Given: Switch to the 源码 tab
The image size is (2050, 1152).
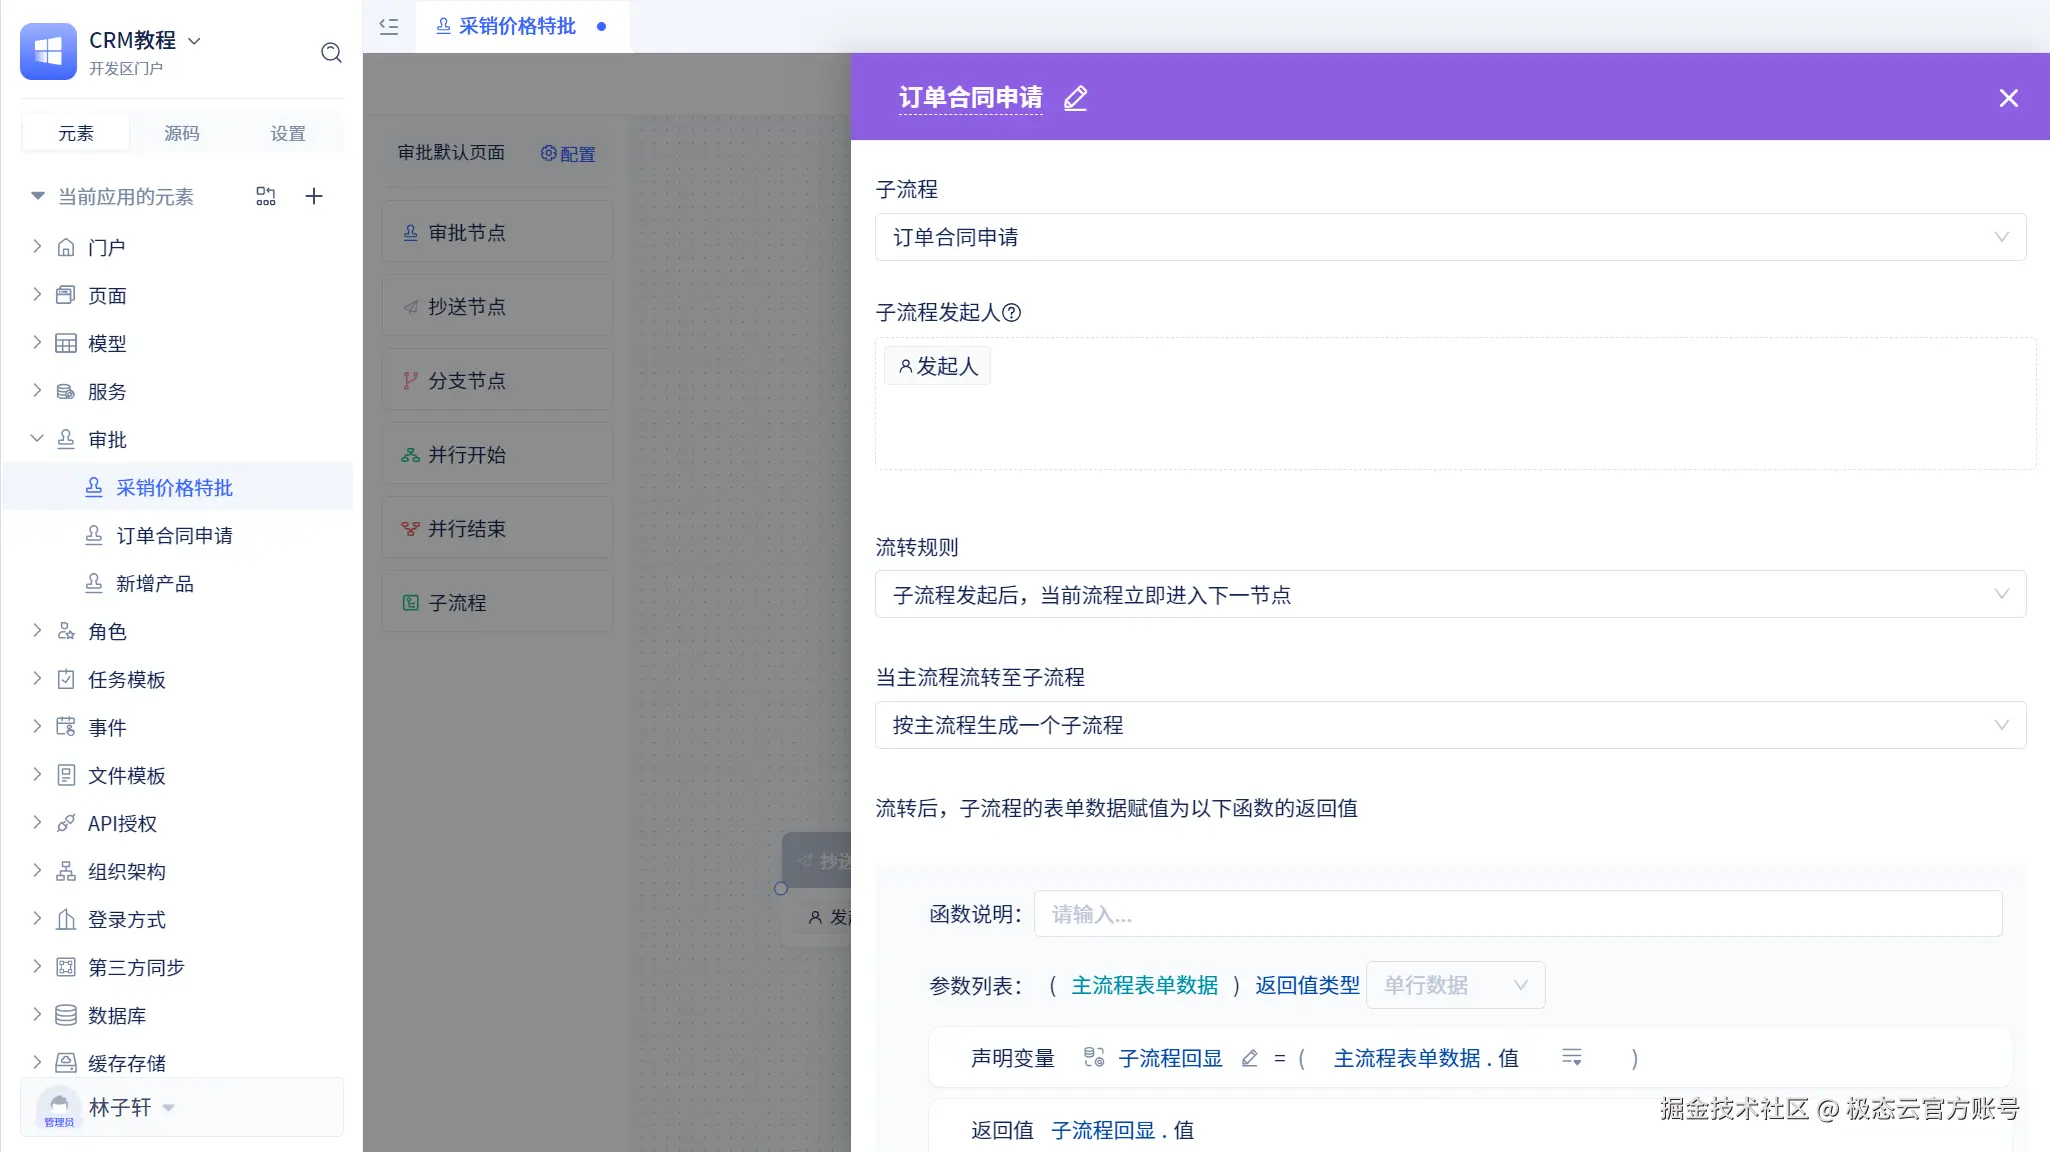Looking at the screenshot, I should click(x=182, y=133).
